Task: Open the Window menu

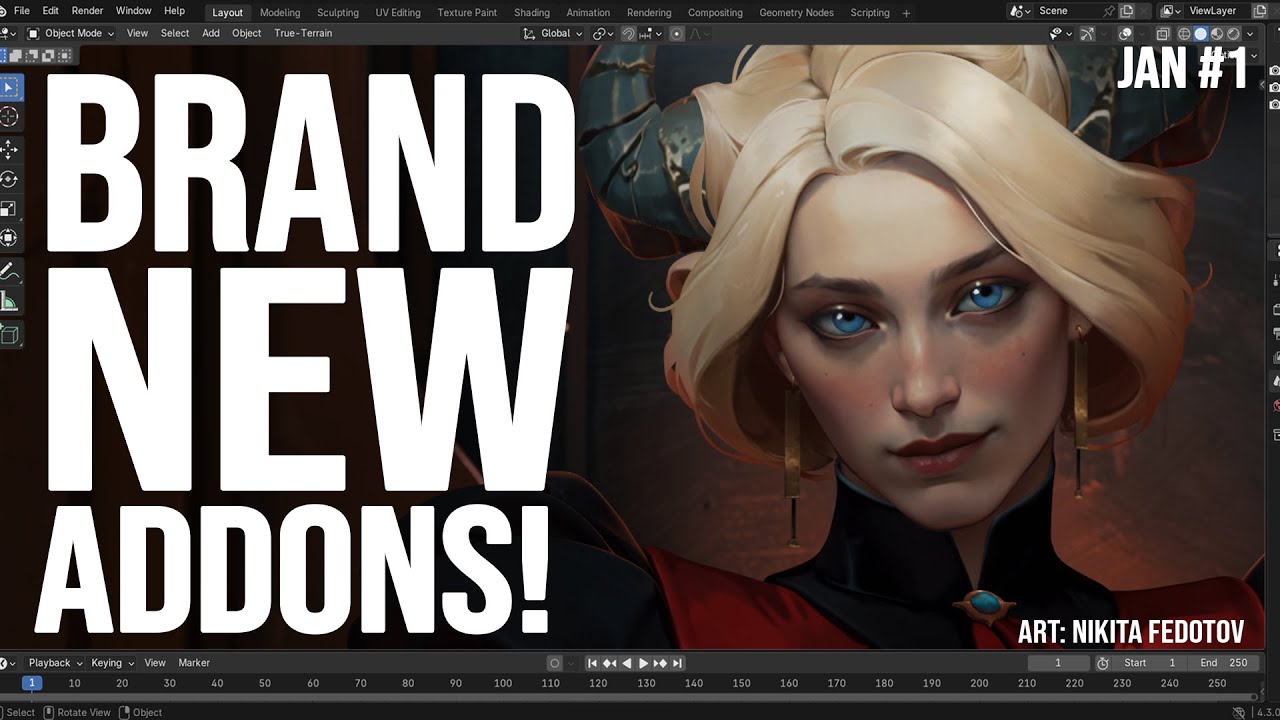Action: pyautogui.click(x=133, y=11)
